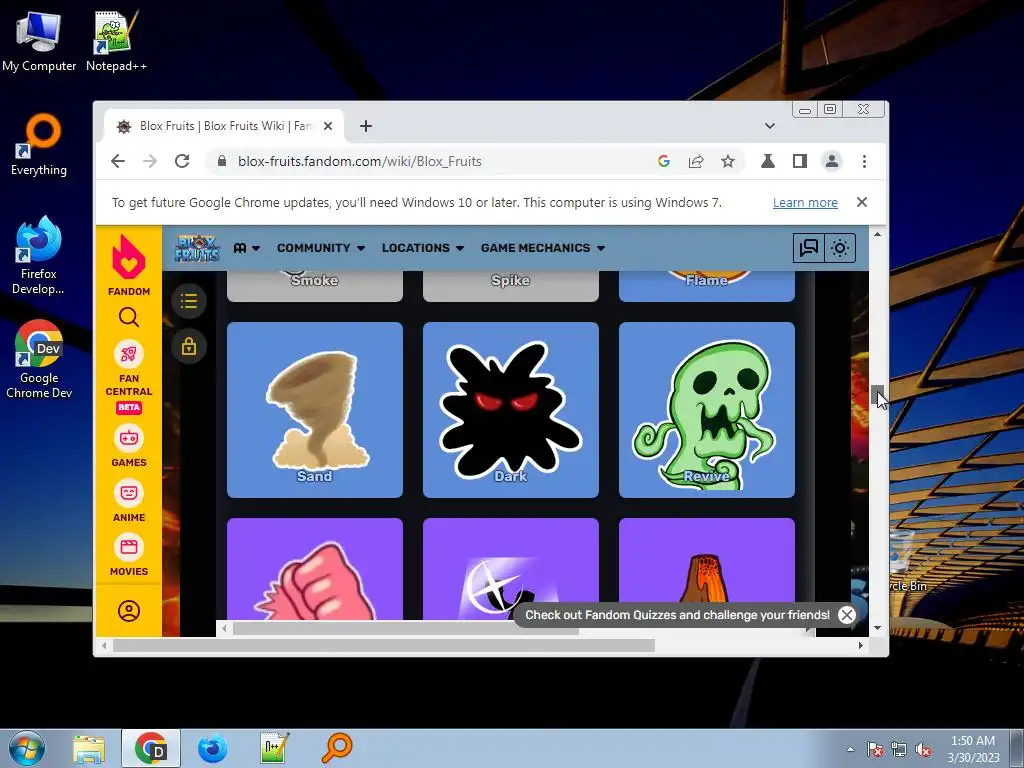Open Everything desktop shortcut
Viewport: 1024px width, 768px height.
click(x=39, y=145)
